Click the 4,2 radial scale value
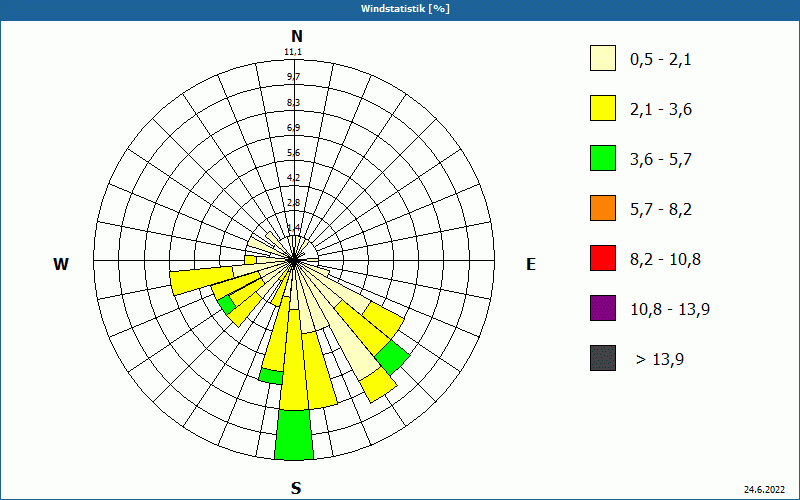 [x=293, y=178]
